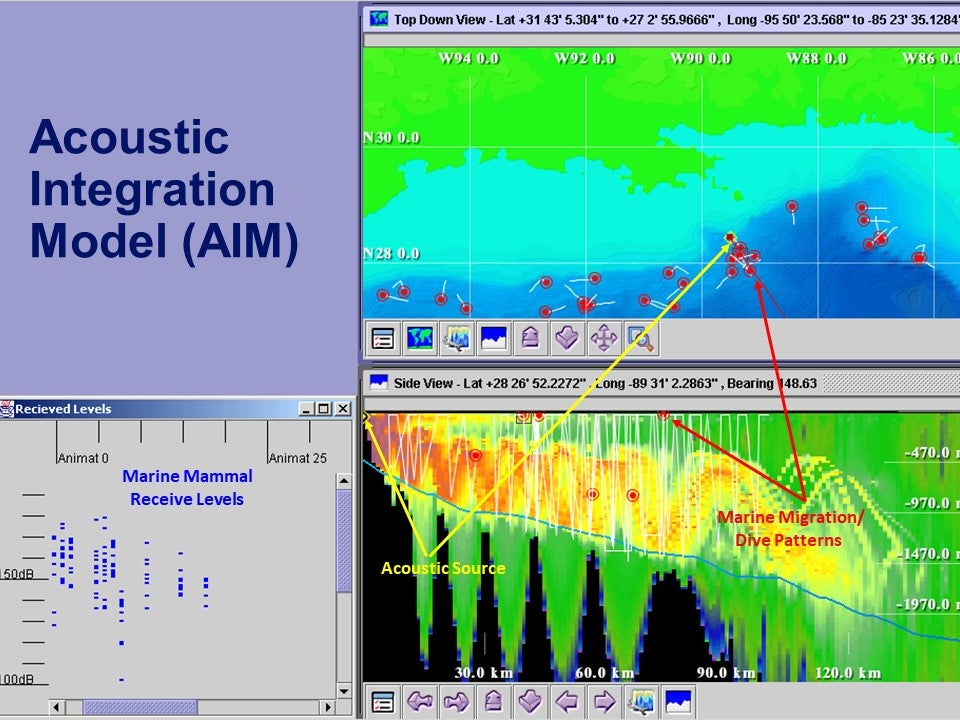Click the curved right arrow in Side View toolbar
This screenshot has height=720, width=960.
pyautogui.click(x=456, y=701)
